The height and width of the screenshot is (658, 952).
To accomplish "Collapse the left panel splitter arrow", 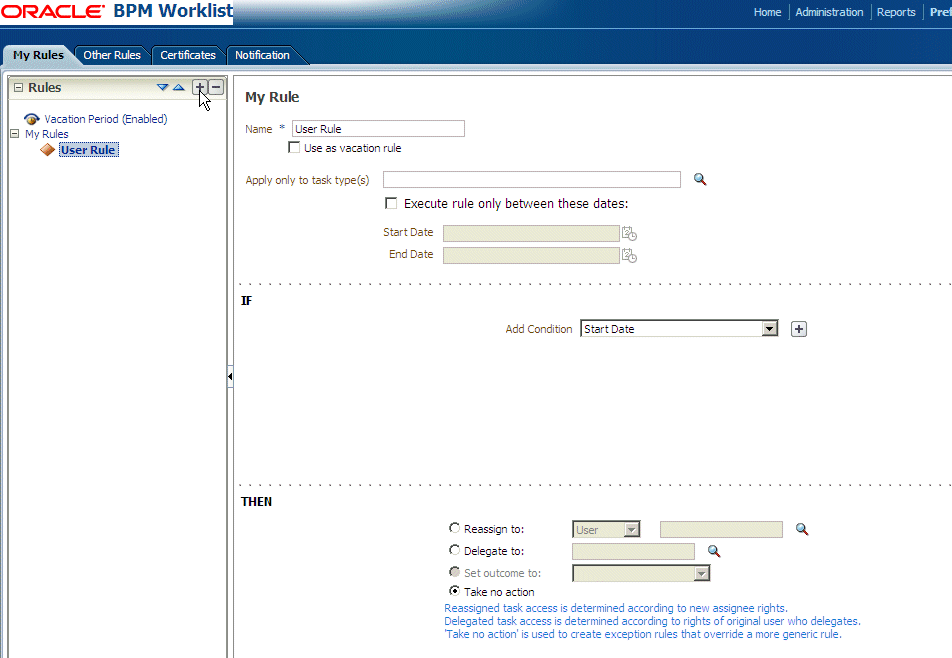I will [230, 376].
